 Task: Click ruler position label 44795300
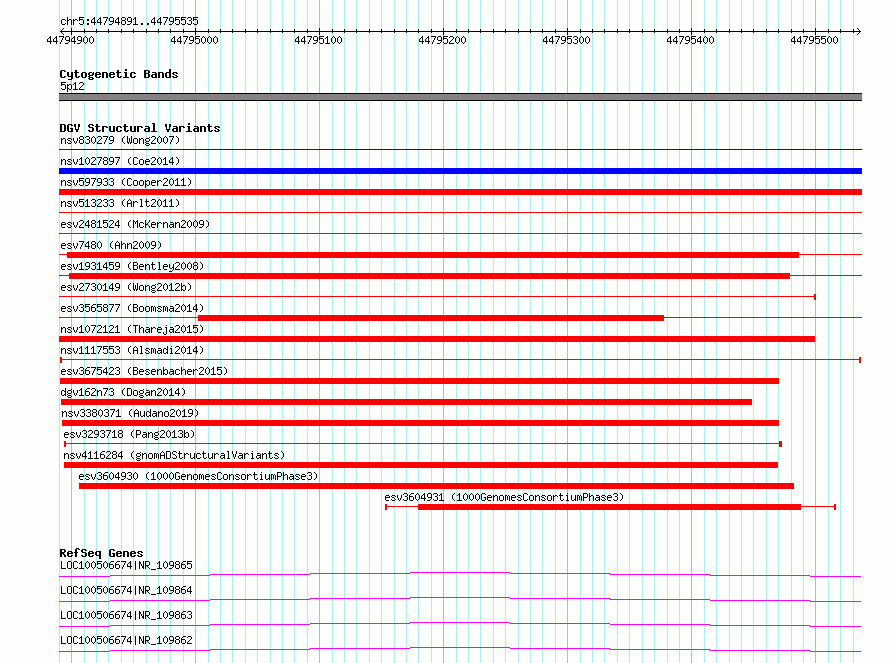(566, 40)
